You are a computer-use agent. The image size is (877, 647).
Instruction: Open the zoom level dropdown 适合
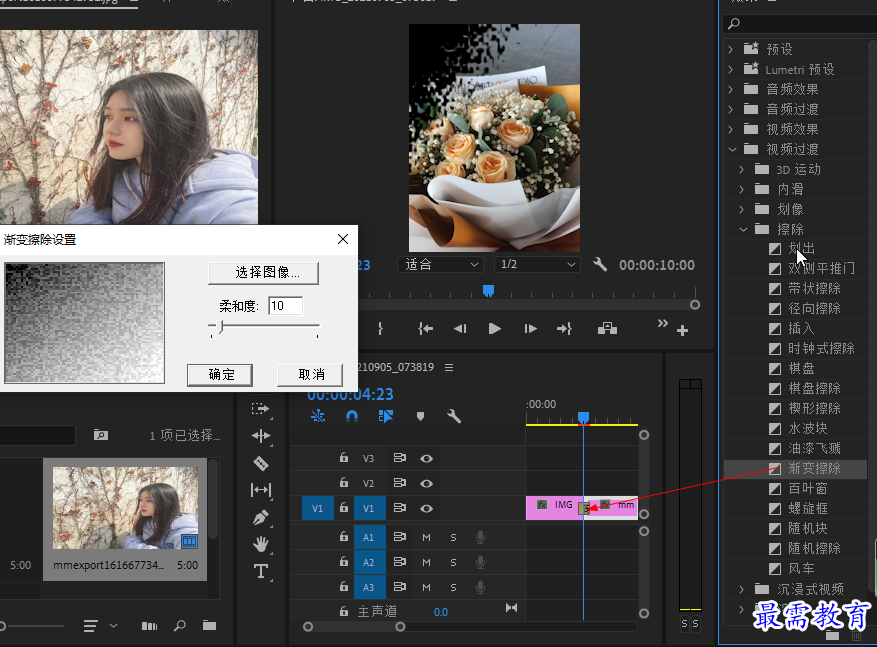click(440, 265)
